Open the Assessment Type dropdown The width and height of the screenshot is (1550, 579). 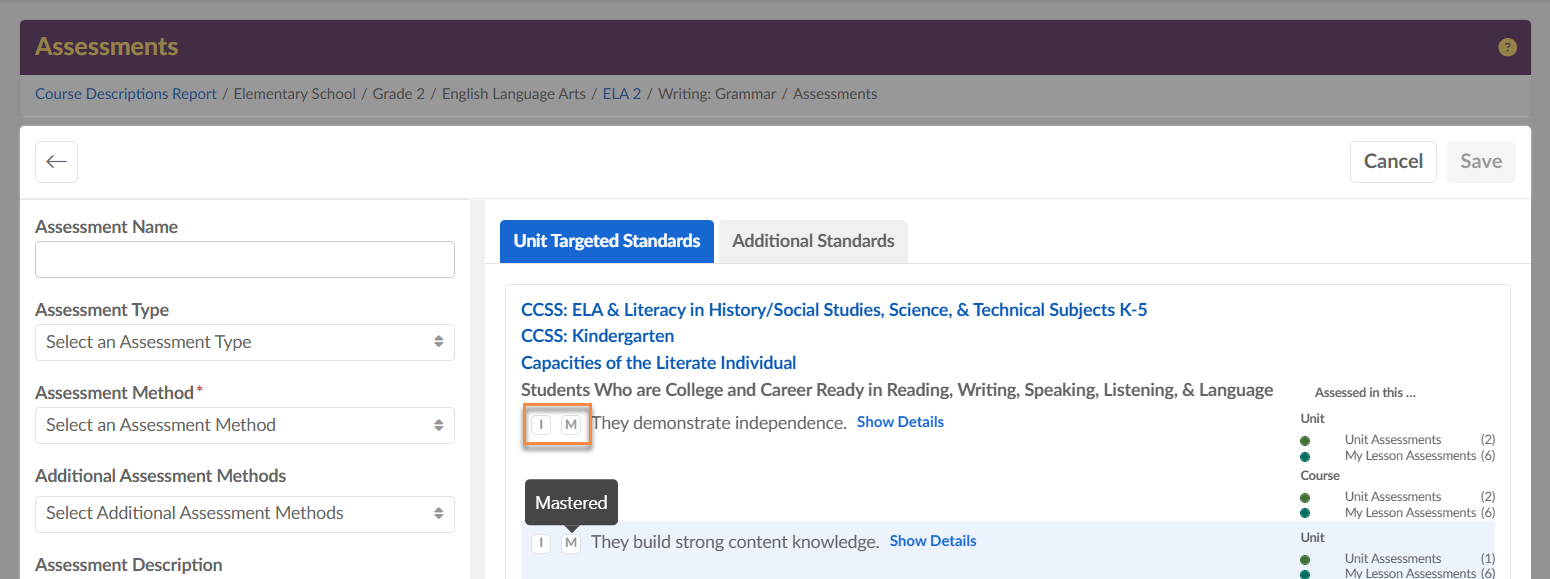pos(244,342)
